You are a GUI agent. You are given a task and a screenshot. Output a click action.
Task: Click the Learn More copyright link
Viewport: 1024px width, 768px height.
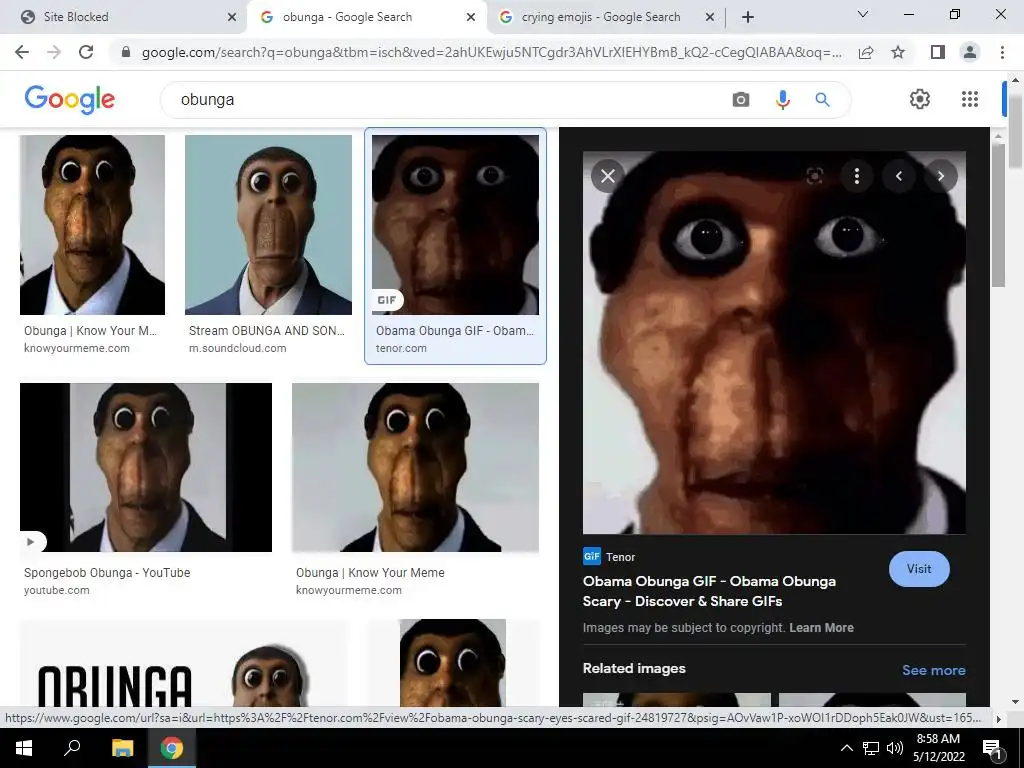pyautogui.click(x=822, y=628)
